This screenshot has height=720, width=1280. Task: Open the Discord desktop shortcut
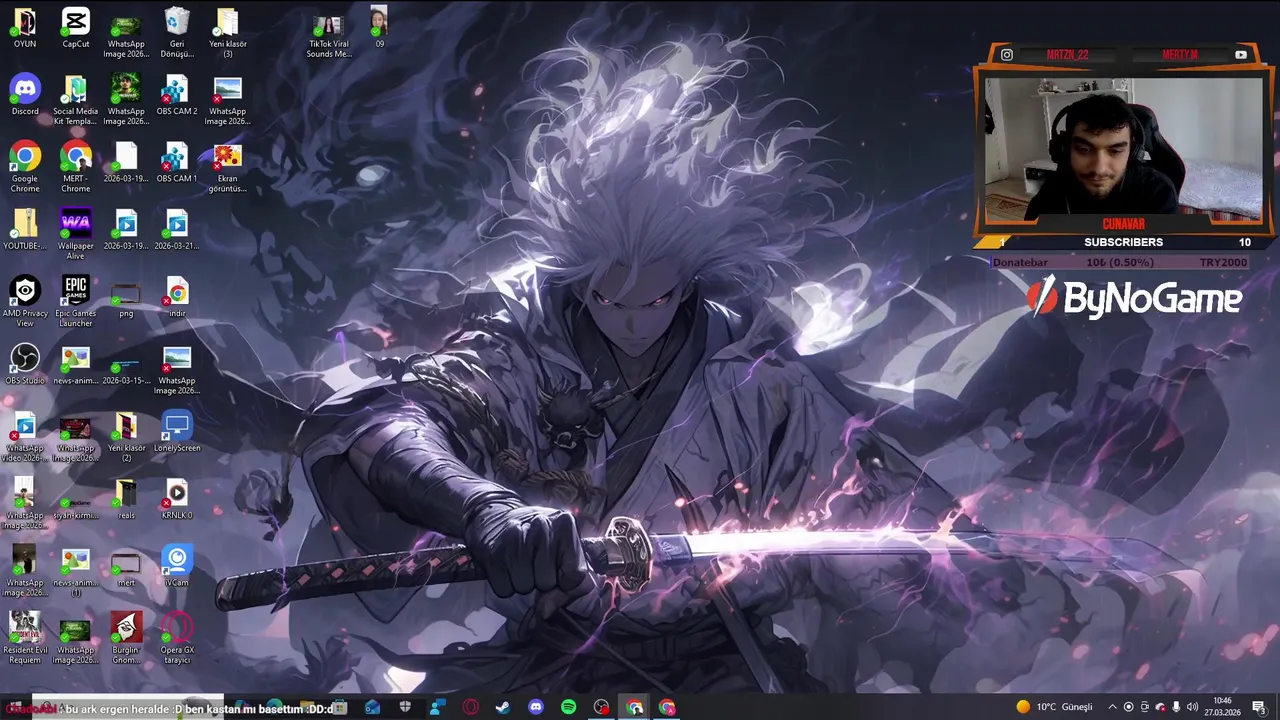tap(25, 95)
